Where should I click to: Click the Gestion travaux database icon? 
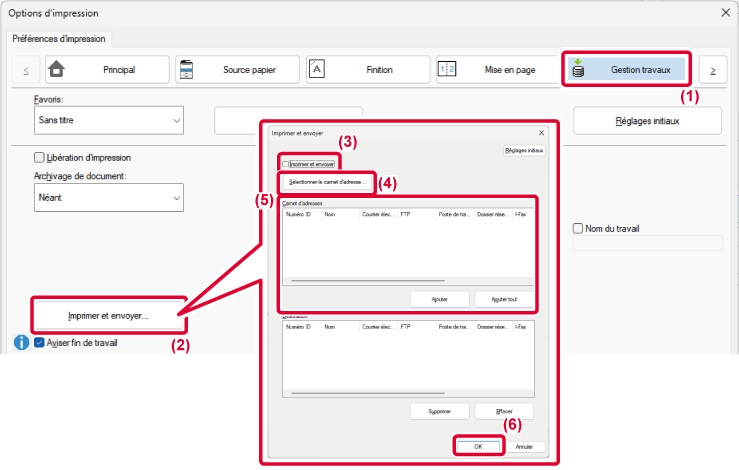click(x=578, y=69)
